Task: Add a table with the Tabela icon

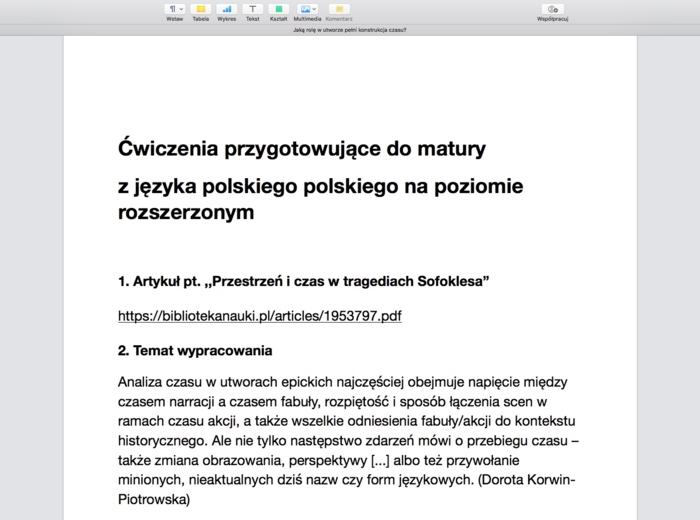Action: tap(201, 9)
